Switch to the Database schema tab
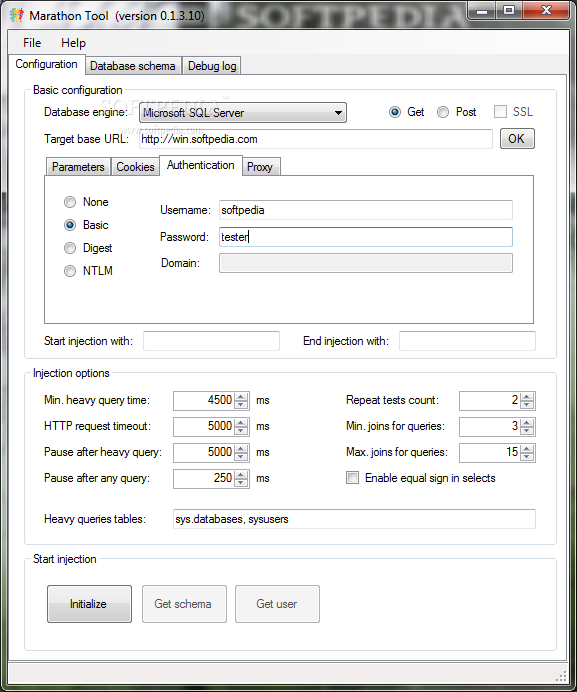Image resolution: width=577 pixels, height=692 pixels. coord(132,66)
